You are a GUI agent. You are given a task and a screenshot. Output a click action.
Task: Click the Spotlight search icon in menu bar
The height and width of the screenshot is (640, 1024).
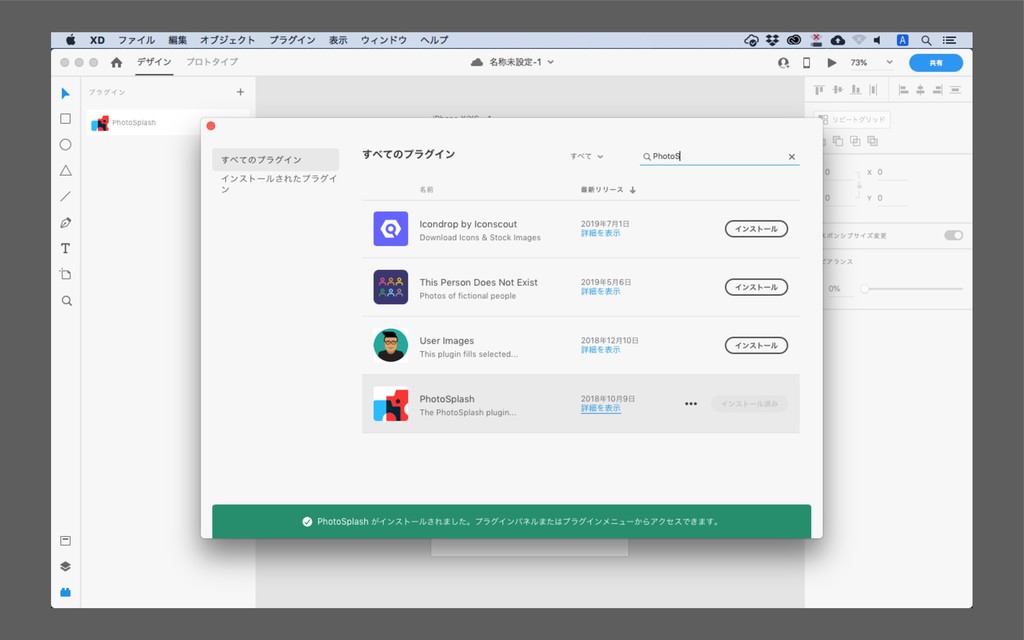[926, 40]
